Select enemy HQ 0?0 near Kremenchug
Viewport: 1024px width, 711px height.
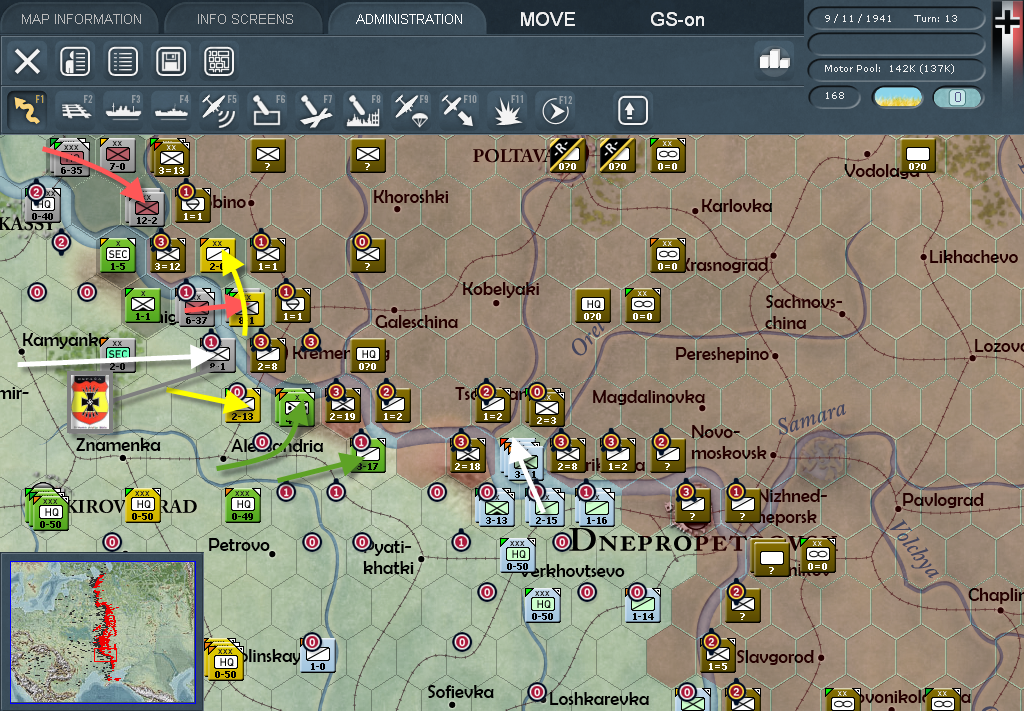click(368, 356)
